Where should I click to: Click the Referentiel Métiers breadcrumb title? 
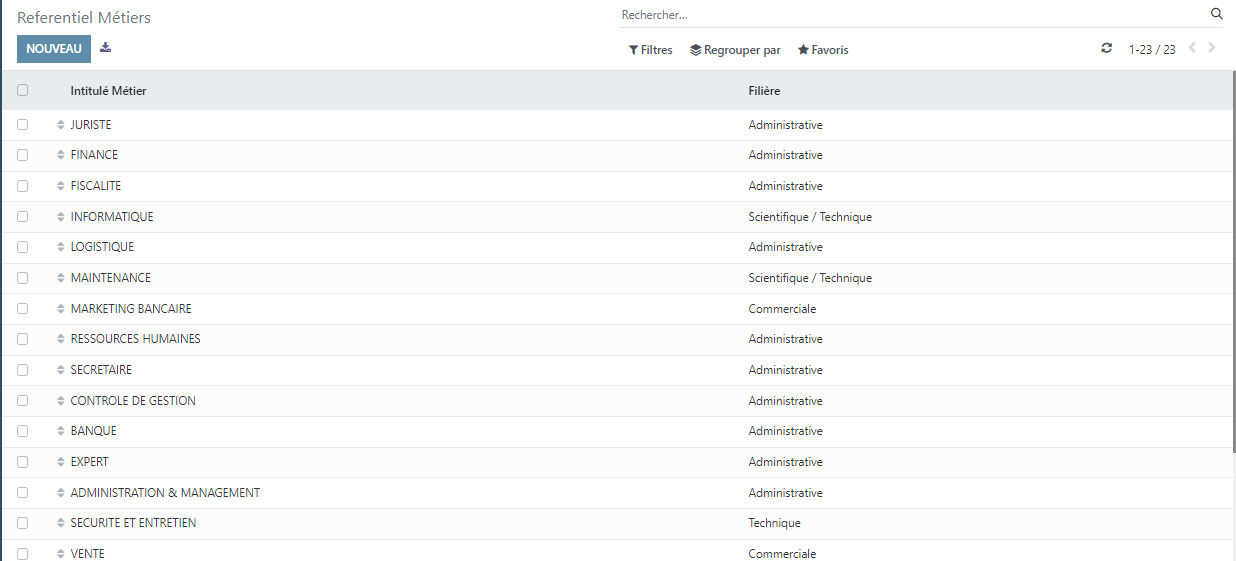(84, 18)
